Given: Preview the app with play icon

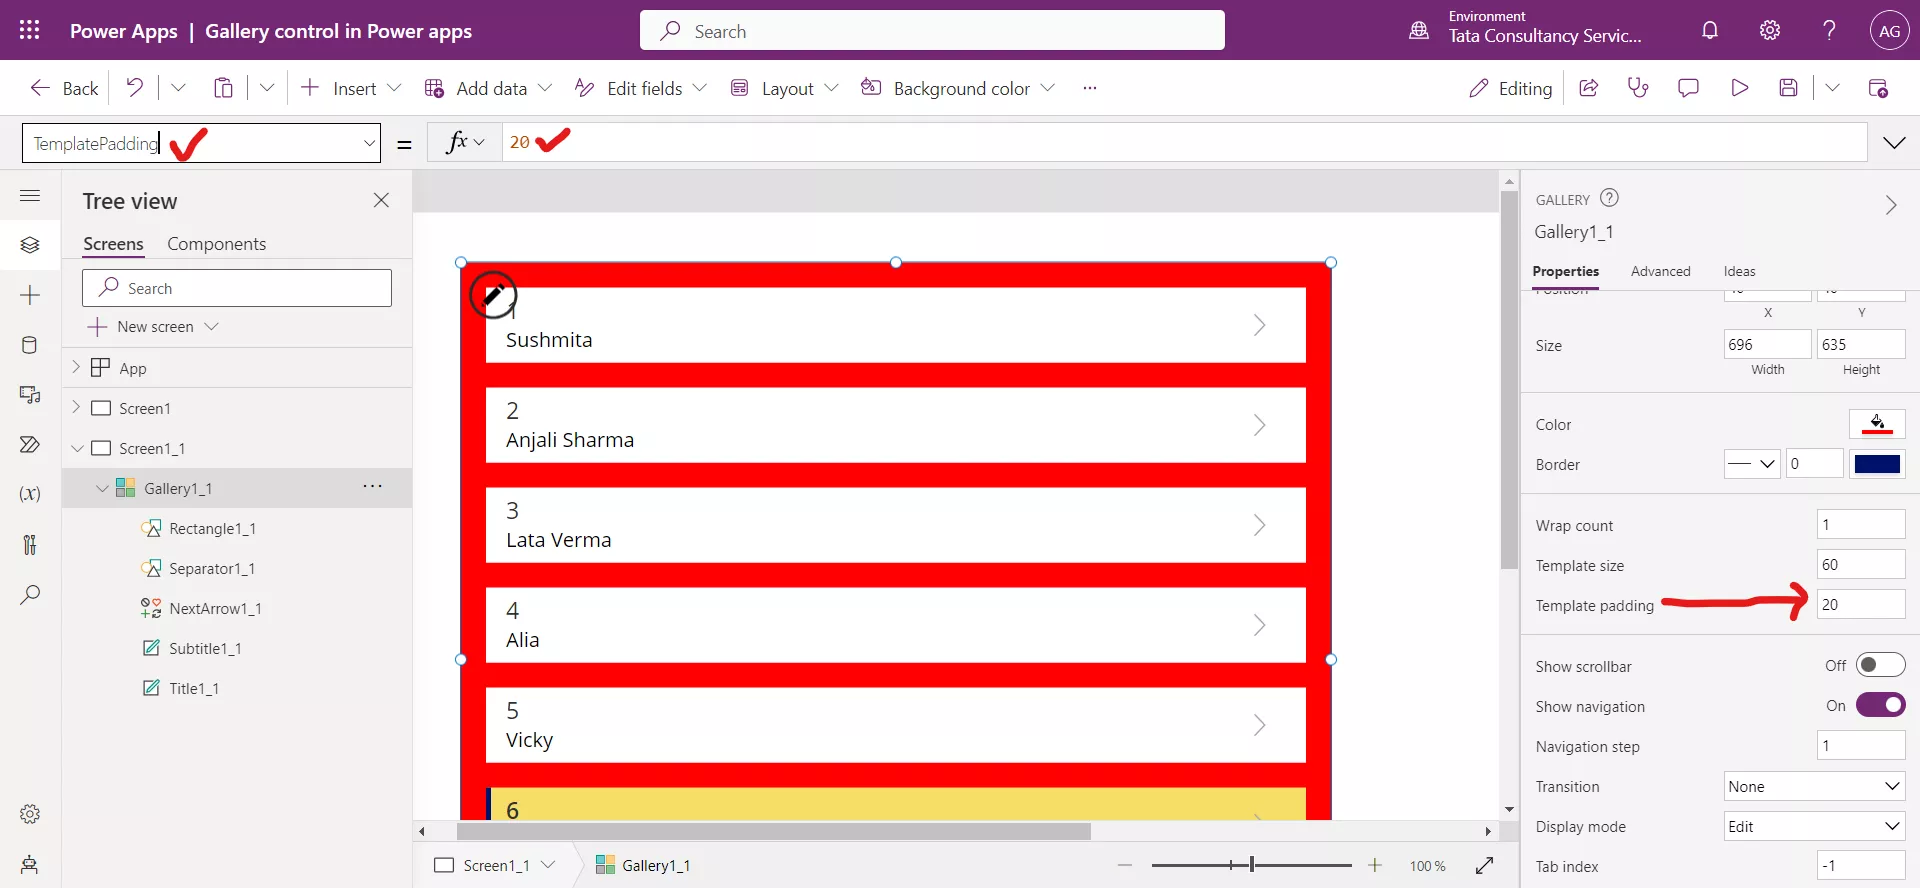Looking at the screenshot, I should pyautogui.click(x=1740, y=88).
